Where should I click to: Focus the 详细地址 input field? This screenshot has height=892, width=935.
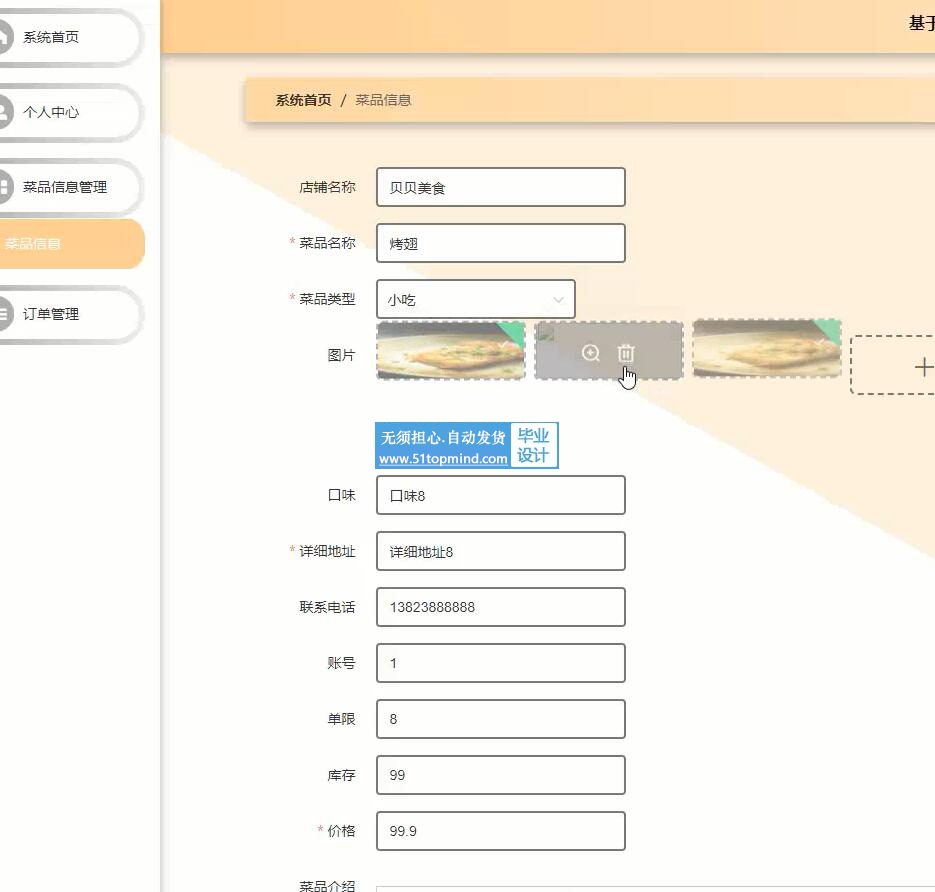pos(501,551)
